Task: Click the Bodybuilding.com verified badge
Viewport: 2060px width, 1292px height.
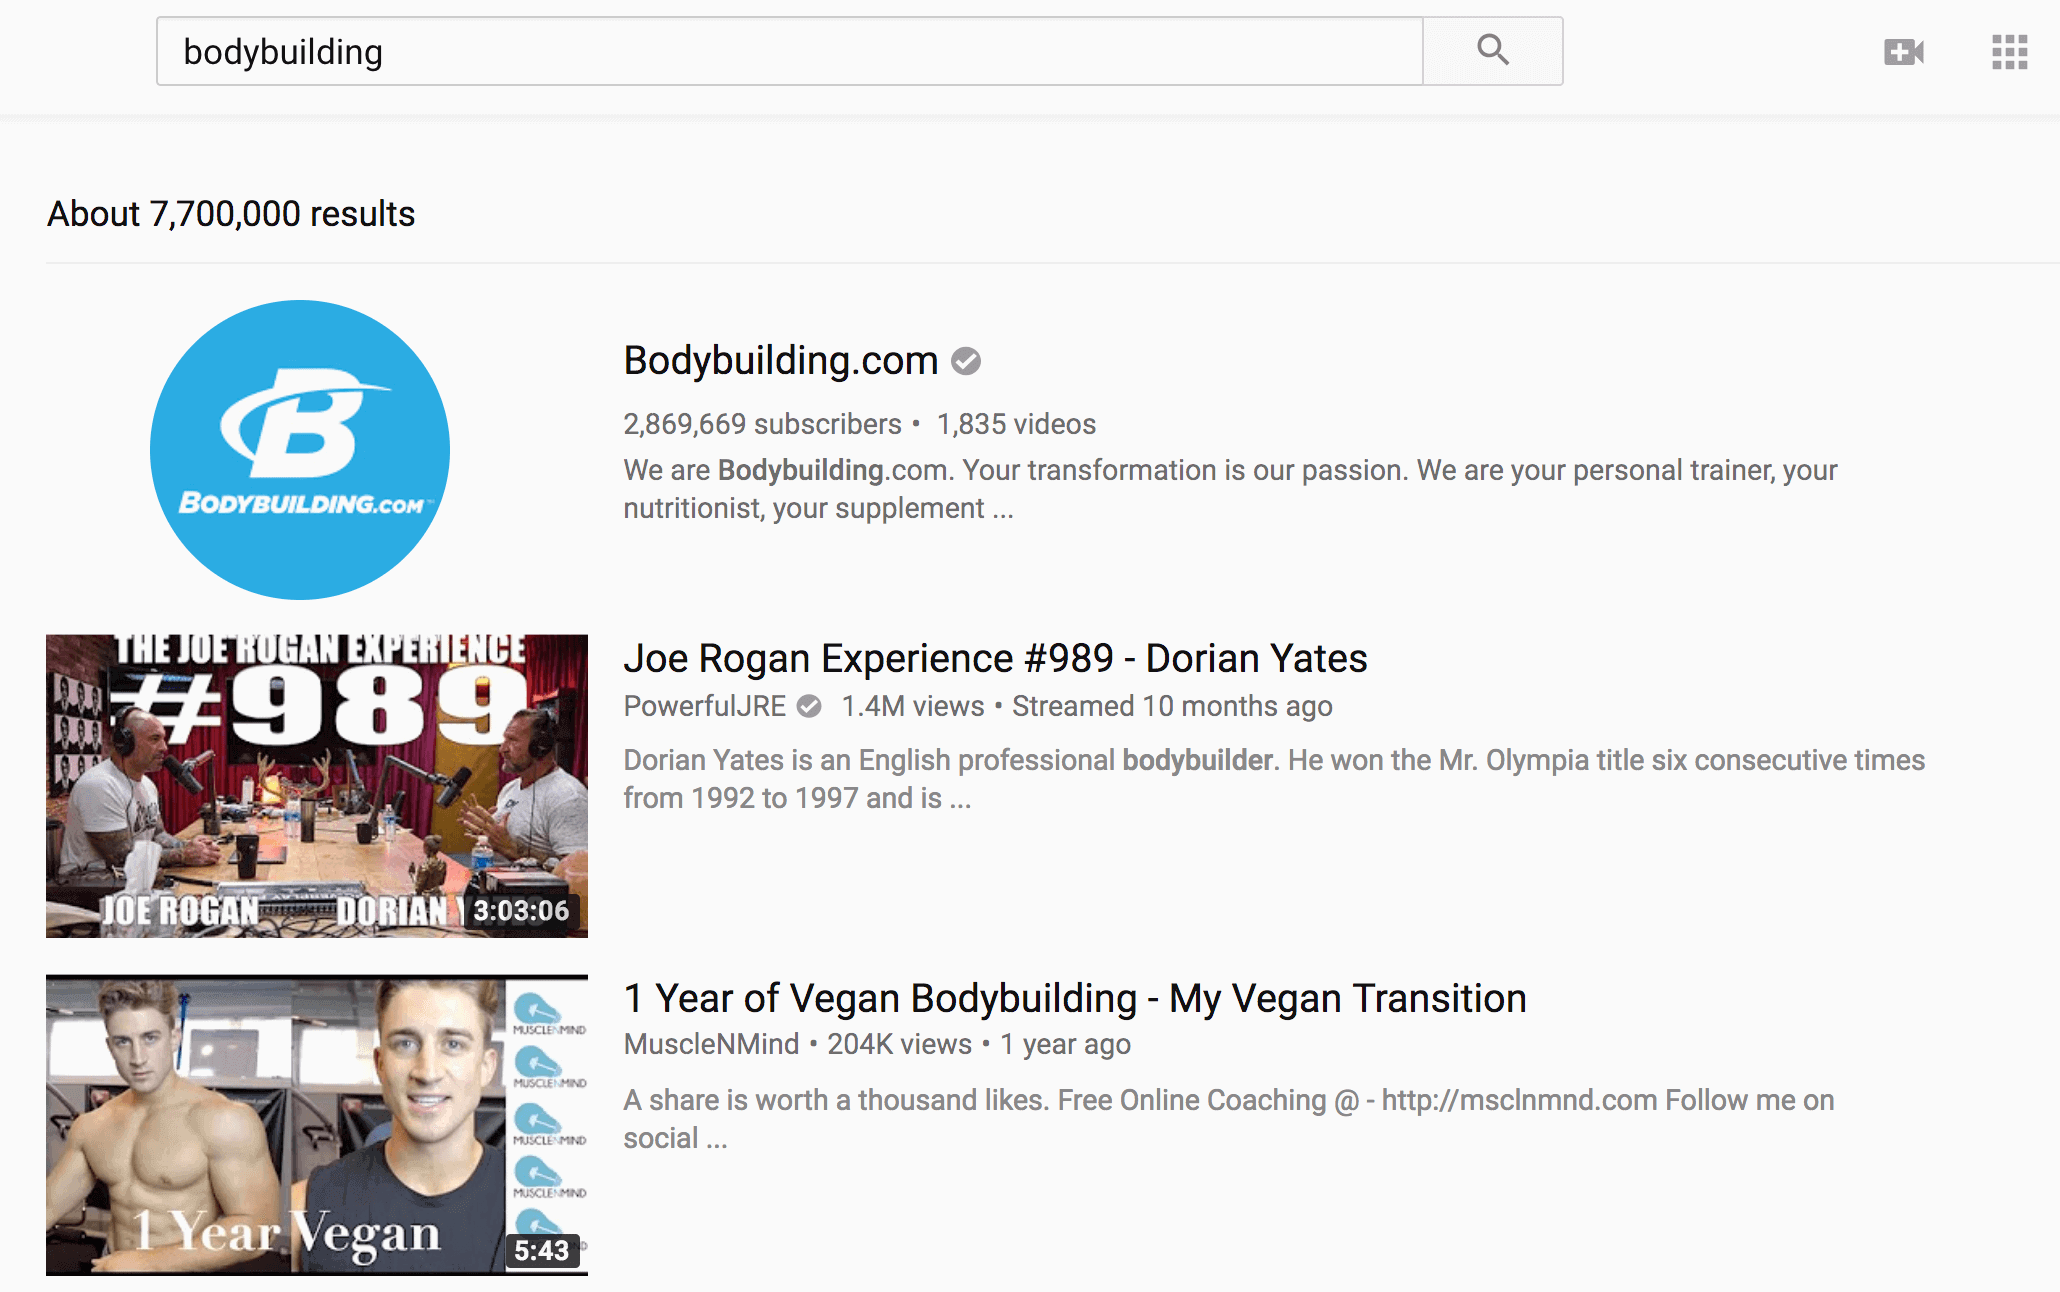Action: (966, 361)
